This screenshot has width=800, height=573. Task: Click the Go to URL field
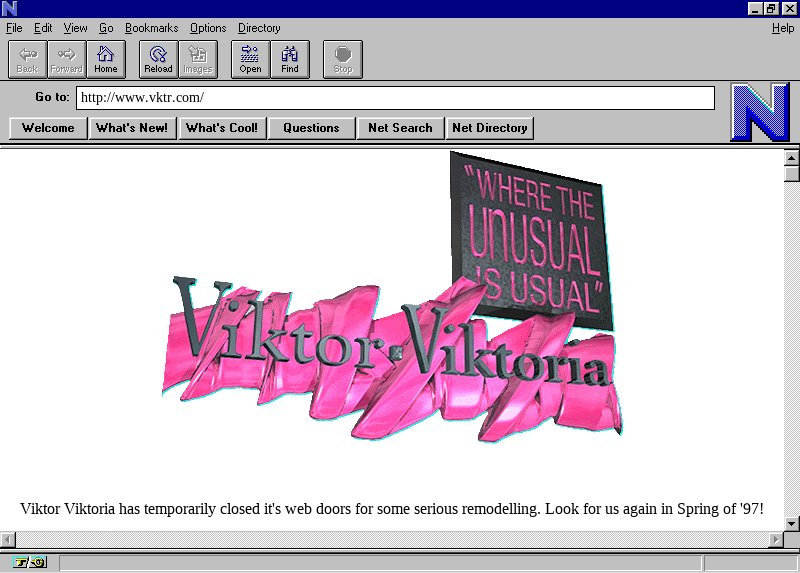(x=395, y=98)
